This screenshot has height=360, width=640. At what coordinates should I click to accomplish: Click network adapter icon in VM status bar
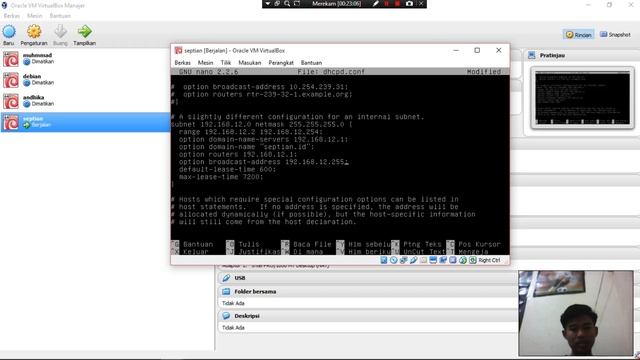point(403,260)
